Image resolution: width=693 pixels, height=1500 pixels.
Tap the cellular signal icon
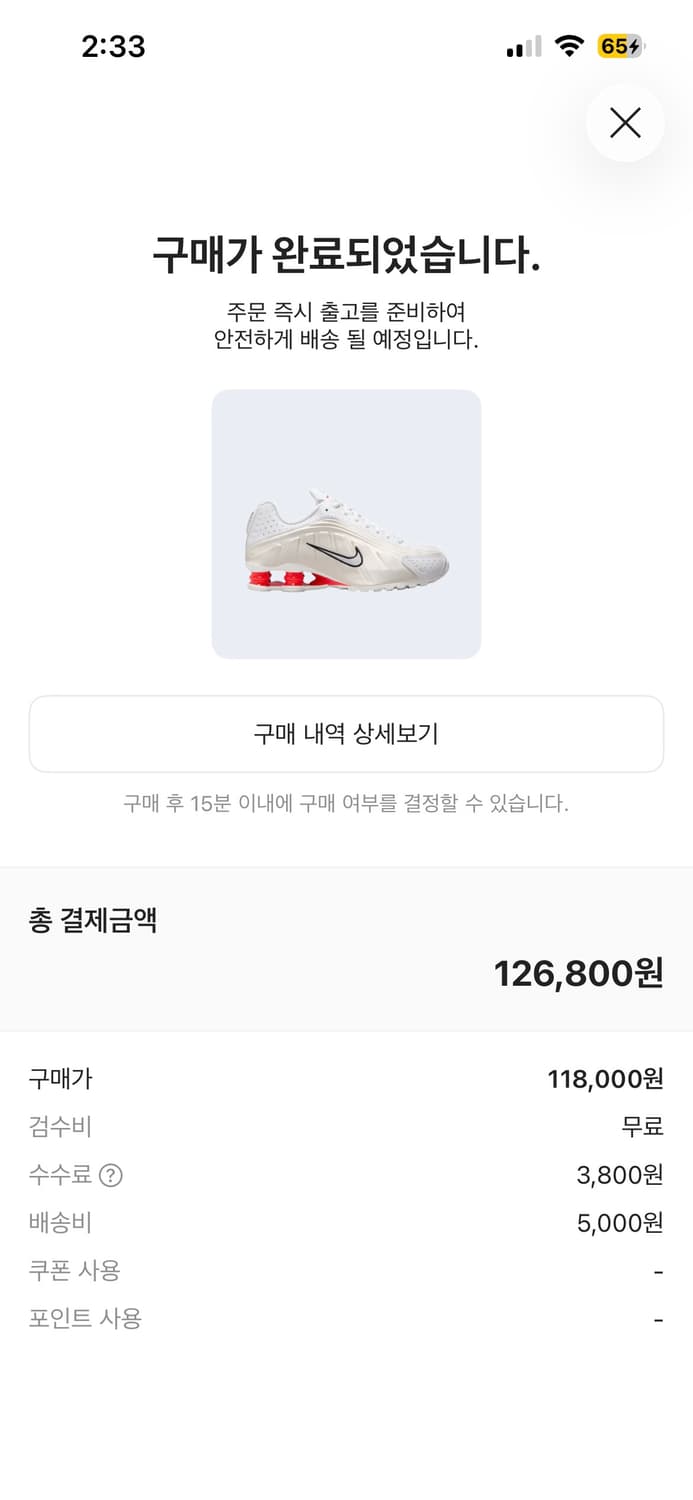pyautogui.click(x=520, y=47)
